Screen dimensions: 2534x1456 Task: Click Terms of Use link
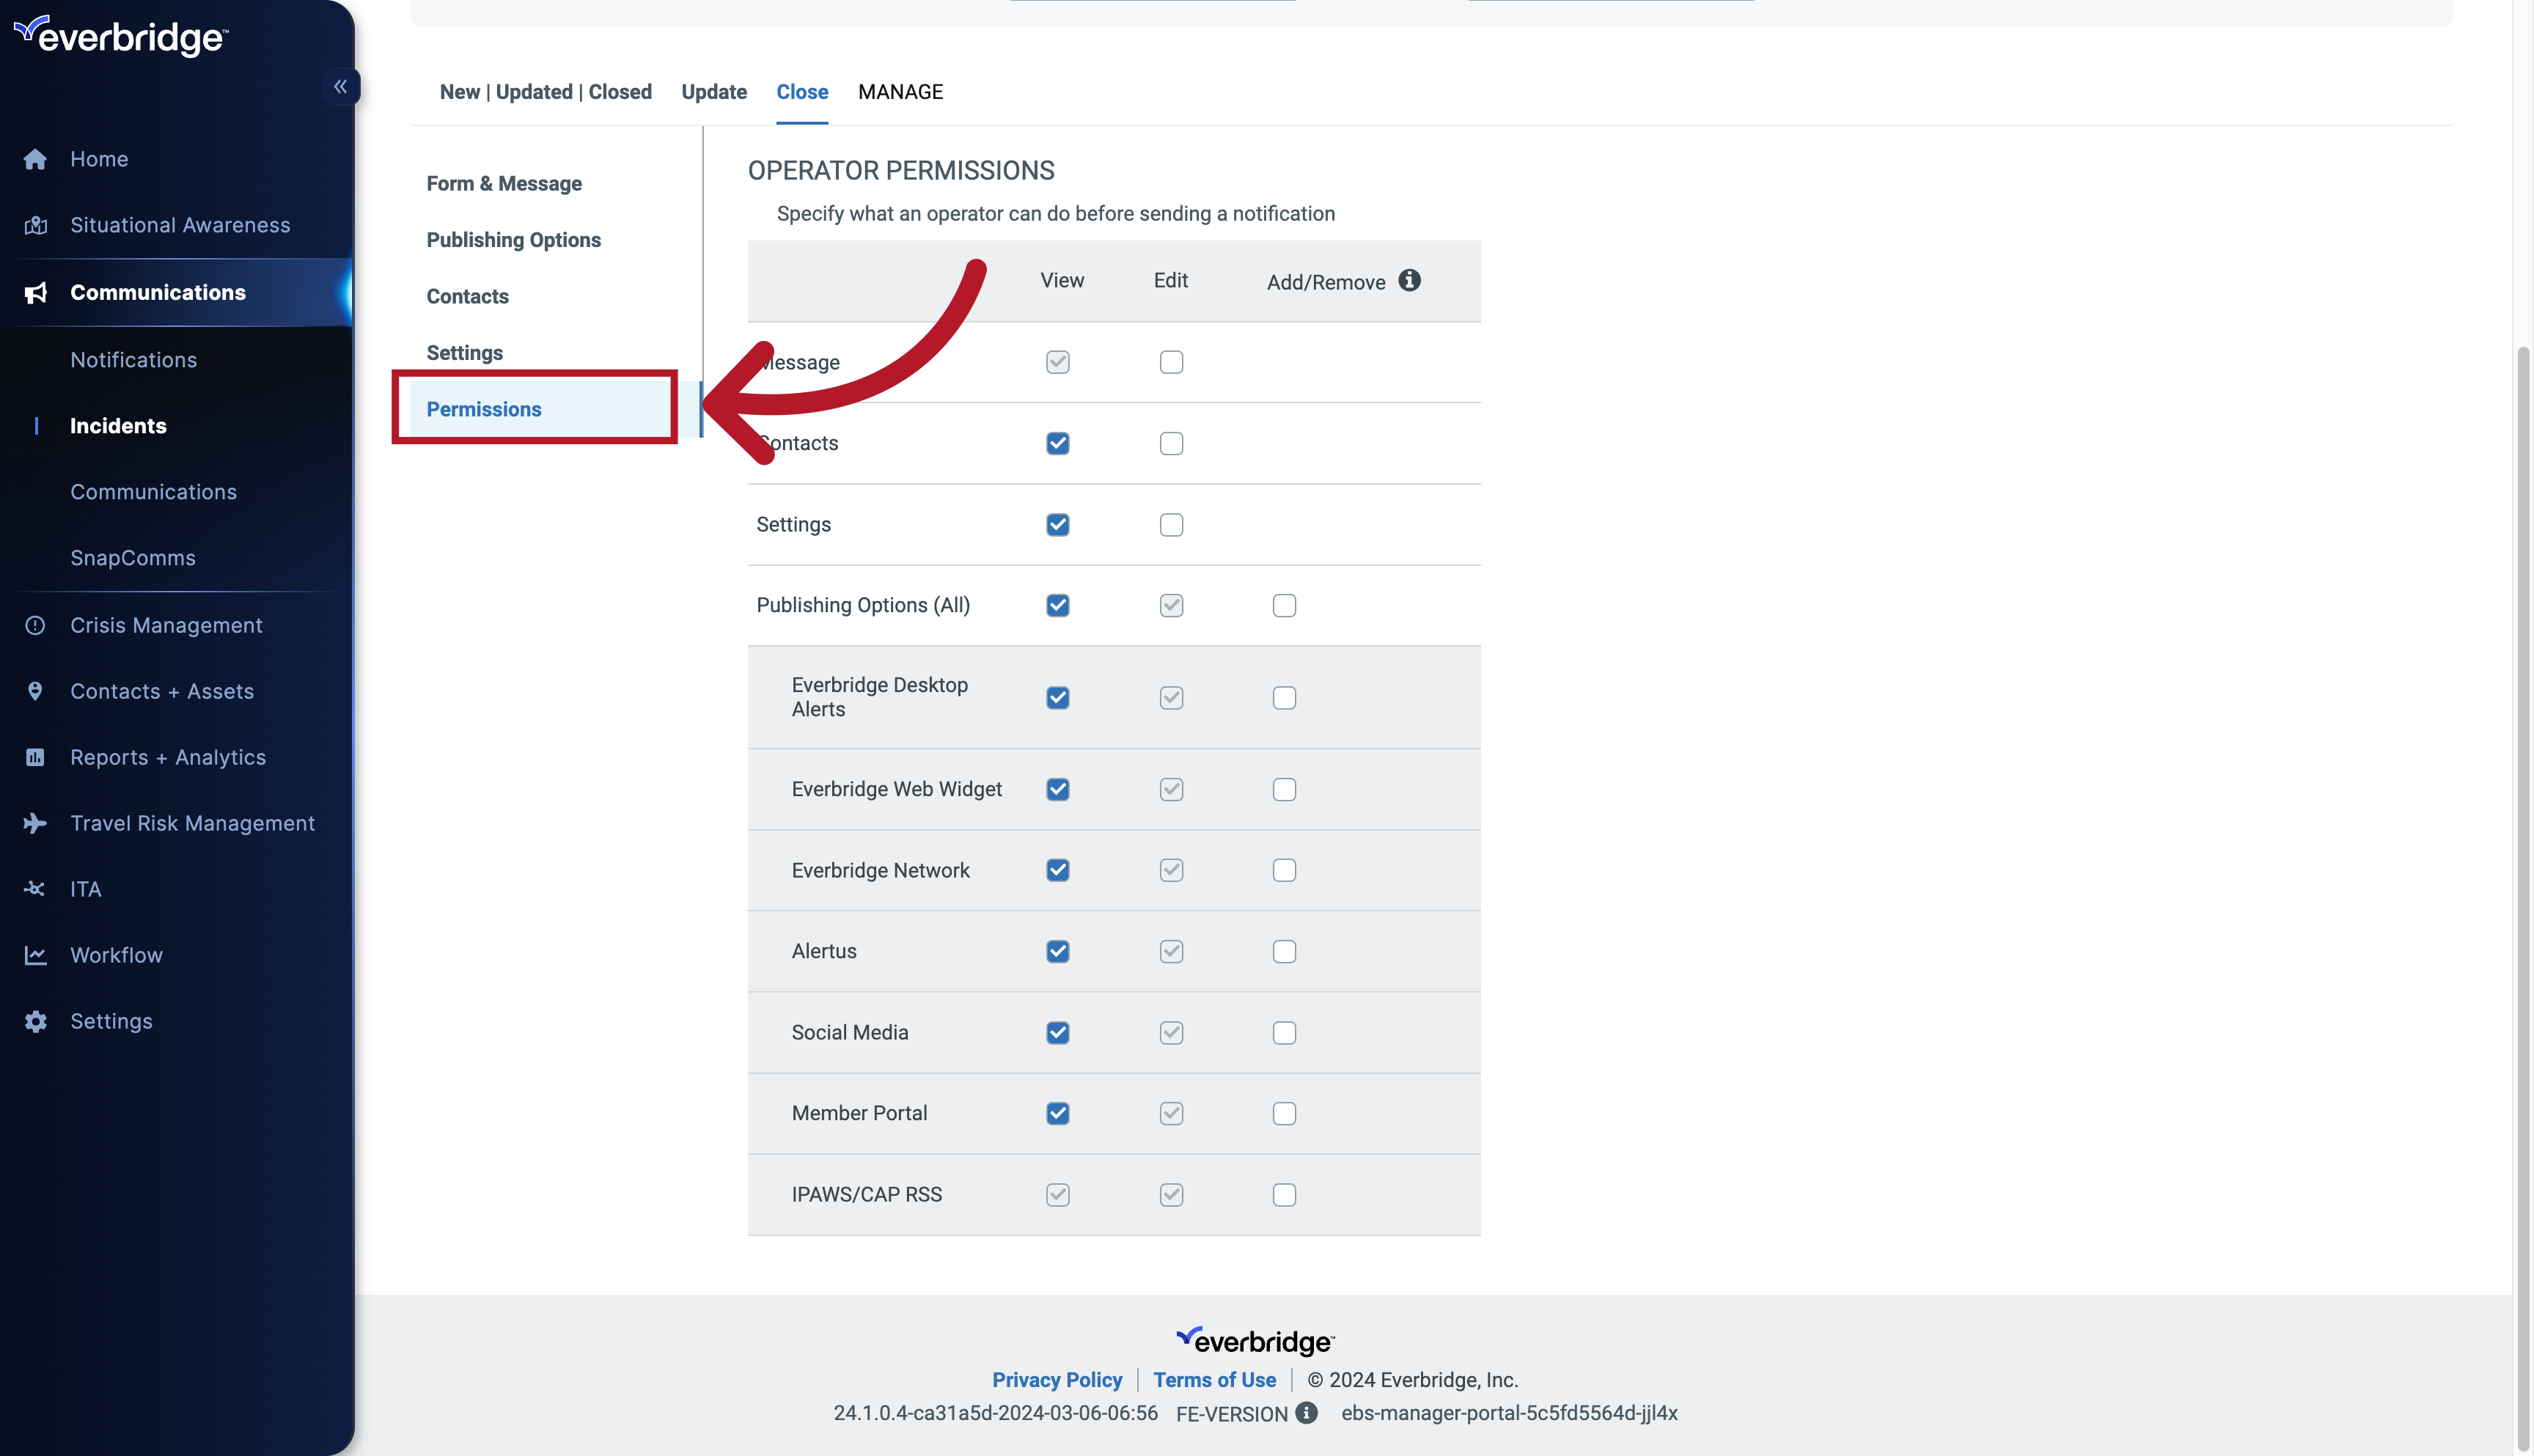coord(1213,1376)
